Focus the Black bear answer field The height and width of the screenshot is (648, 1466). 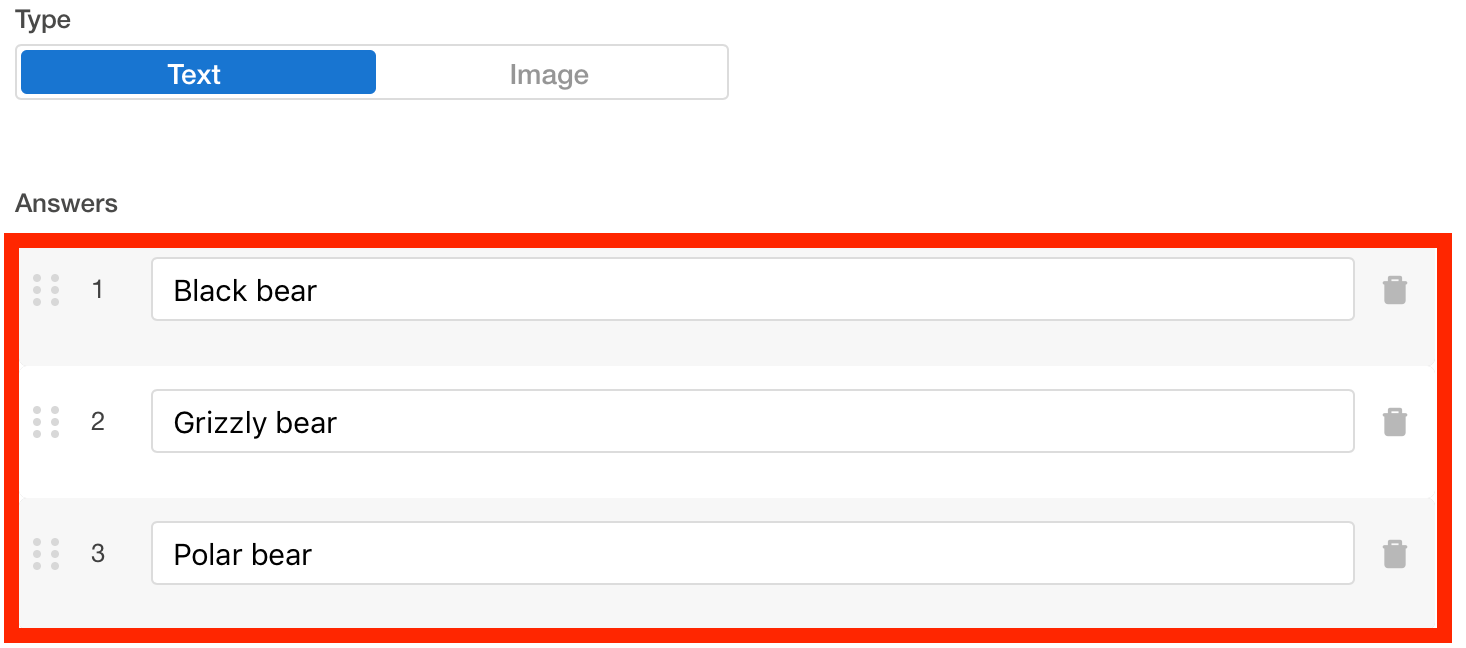[752, 290]
